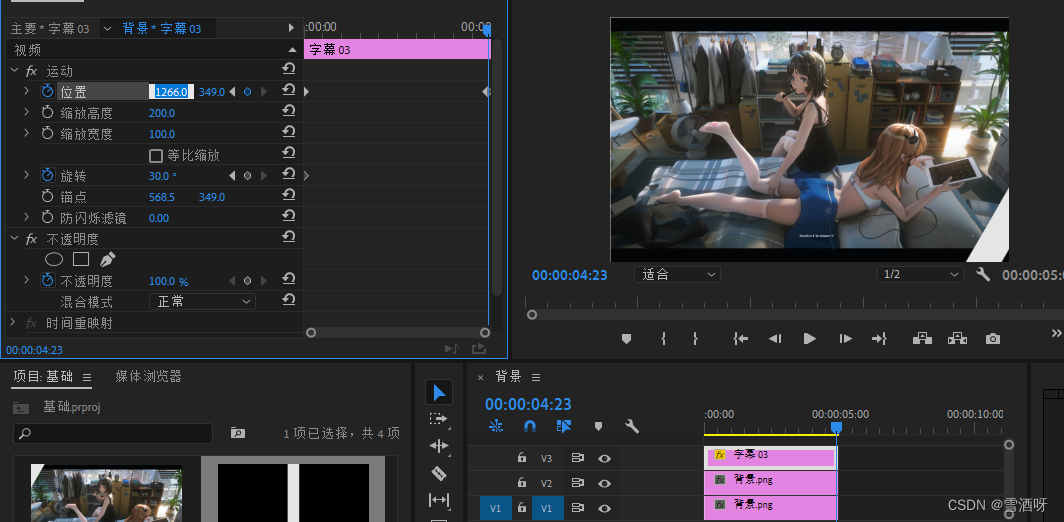Go to Out point

(x=879, y=338)
